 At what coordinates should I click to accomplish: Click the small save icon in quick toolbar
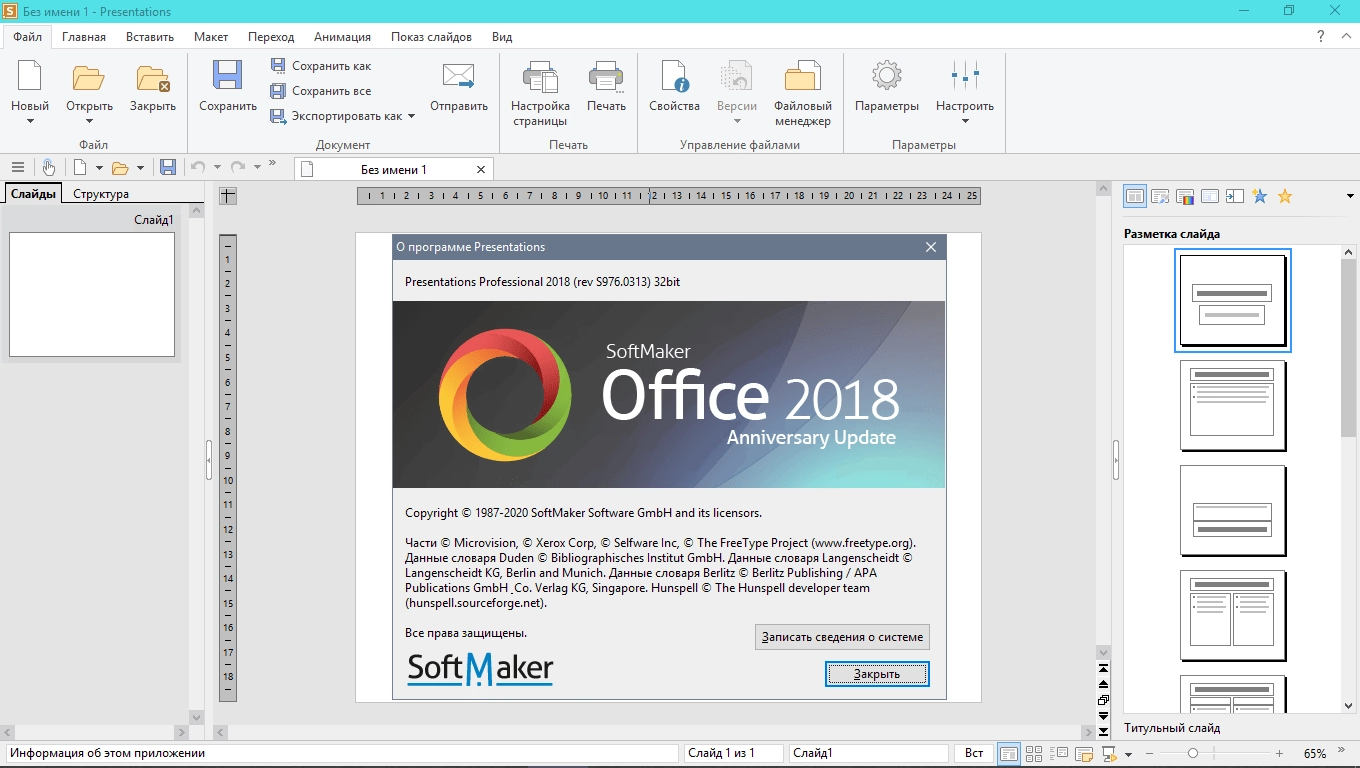(x=168, y=167)
